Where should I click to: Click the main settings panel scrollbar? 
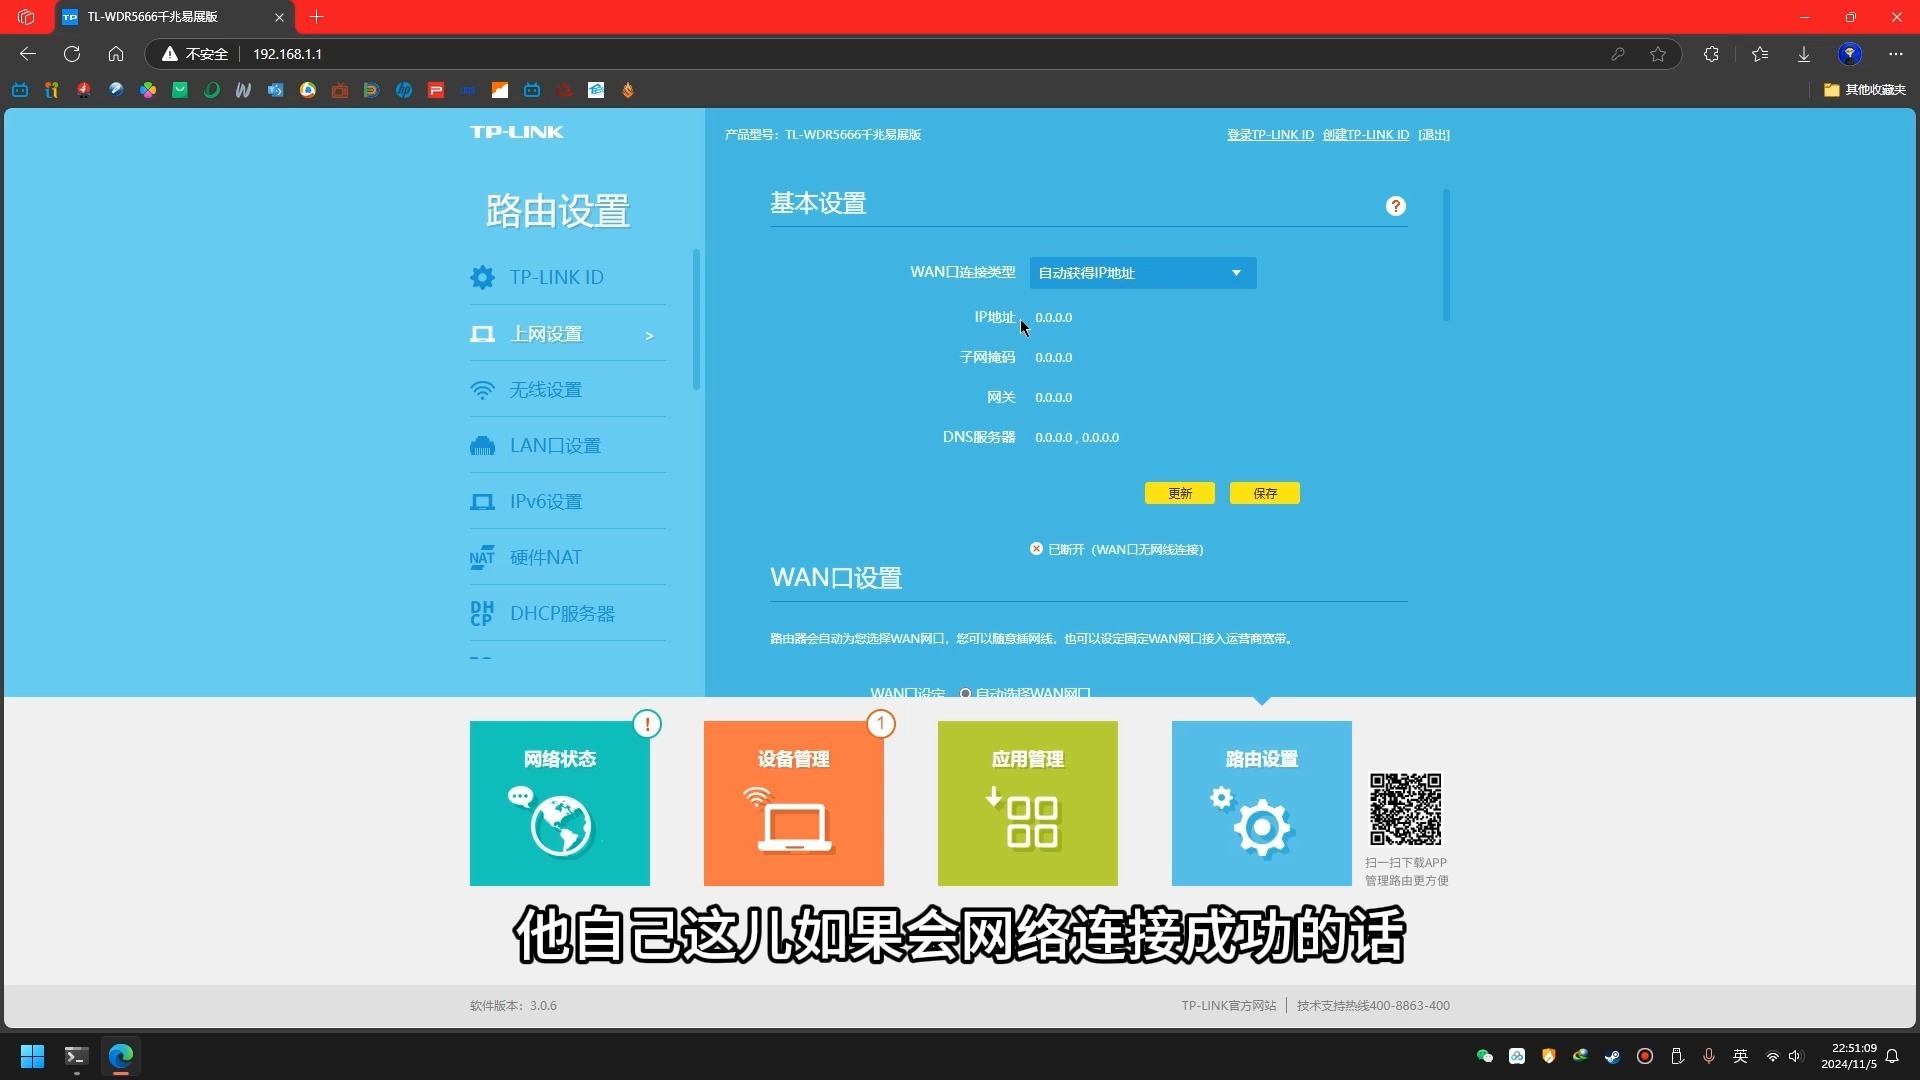(1446, 255)
